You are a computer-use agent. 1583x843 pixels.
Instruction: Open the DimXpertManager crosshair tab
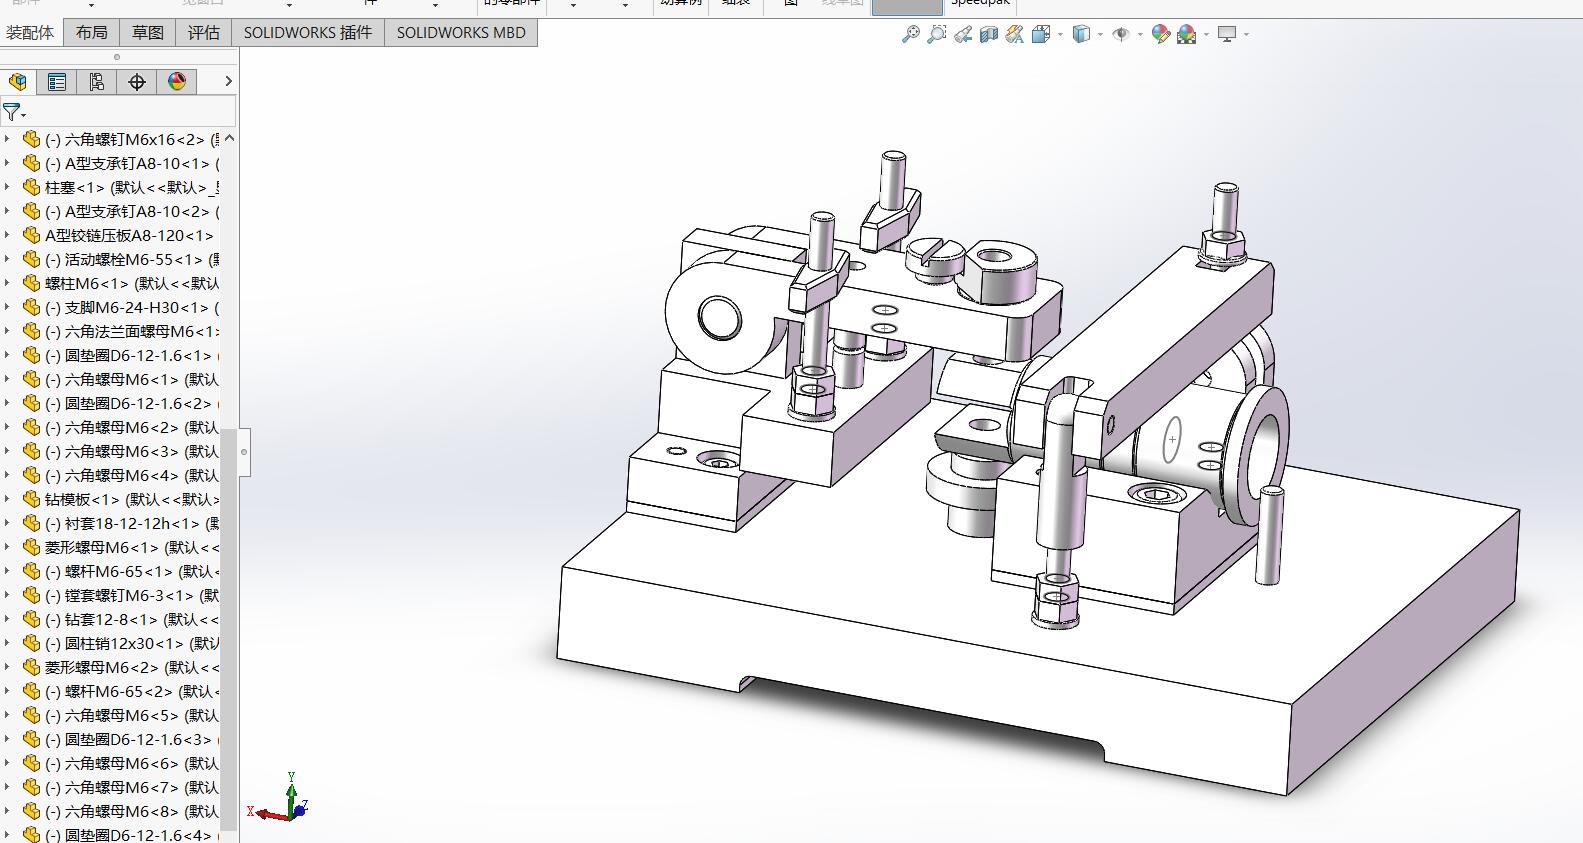pyautogui.click(x=137, y=82)
